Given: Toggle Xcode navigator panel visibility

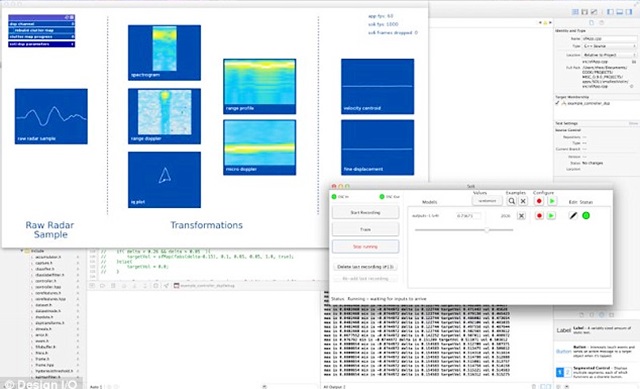Looking at the screenshot, I should click(610, 12).
